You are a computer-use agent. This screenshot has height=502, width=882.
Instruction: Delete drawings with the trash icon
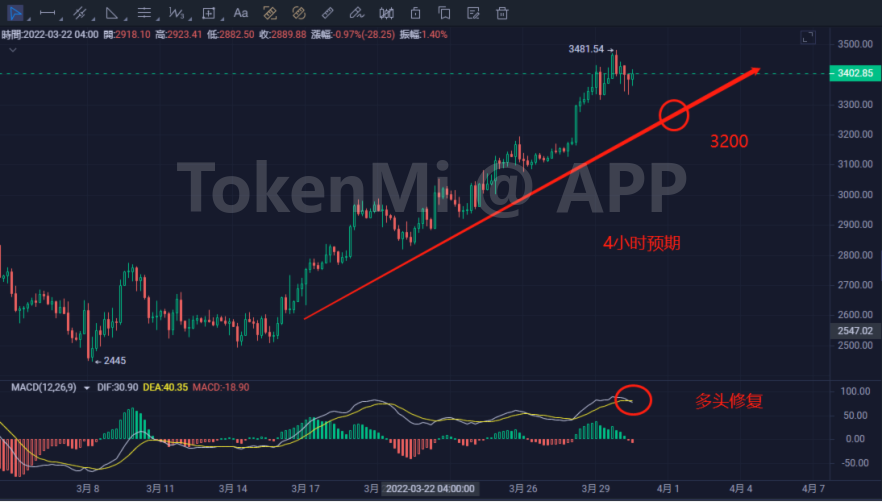502,12
